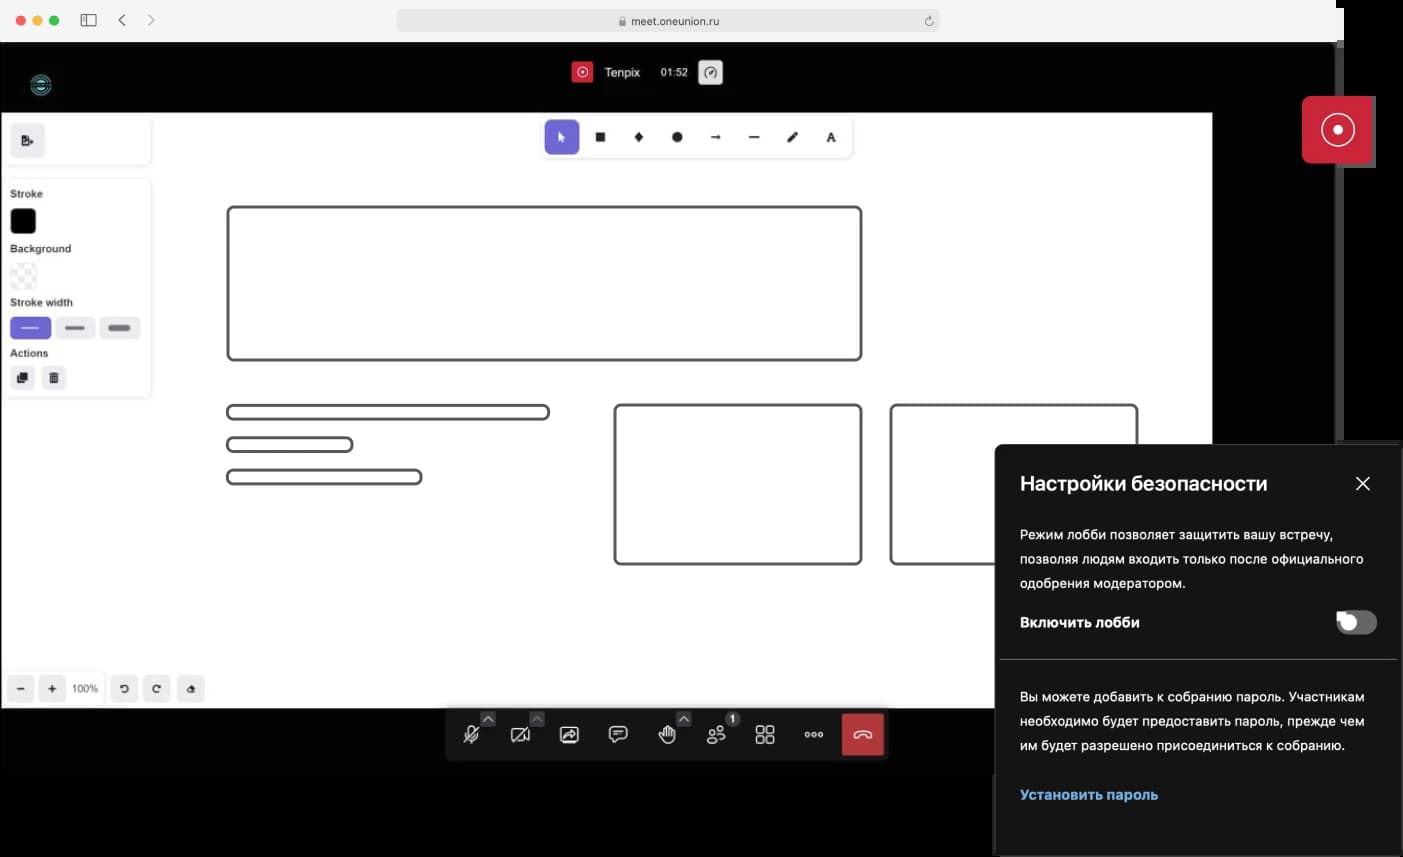
Task: Clear the canvas with eraser icon
Action: (x=191, y=689)
